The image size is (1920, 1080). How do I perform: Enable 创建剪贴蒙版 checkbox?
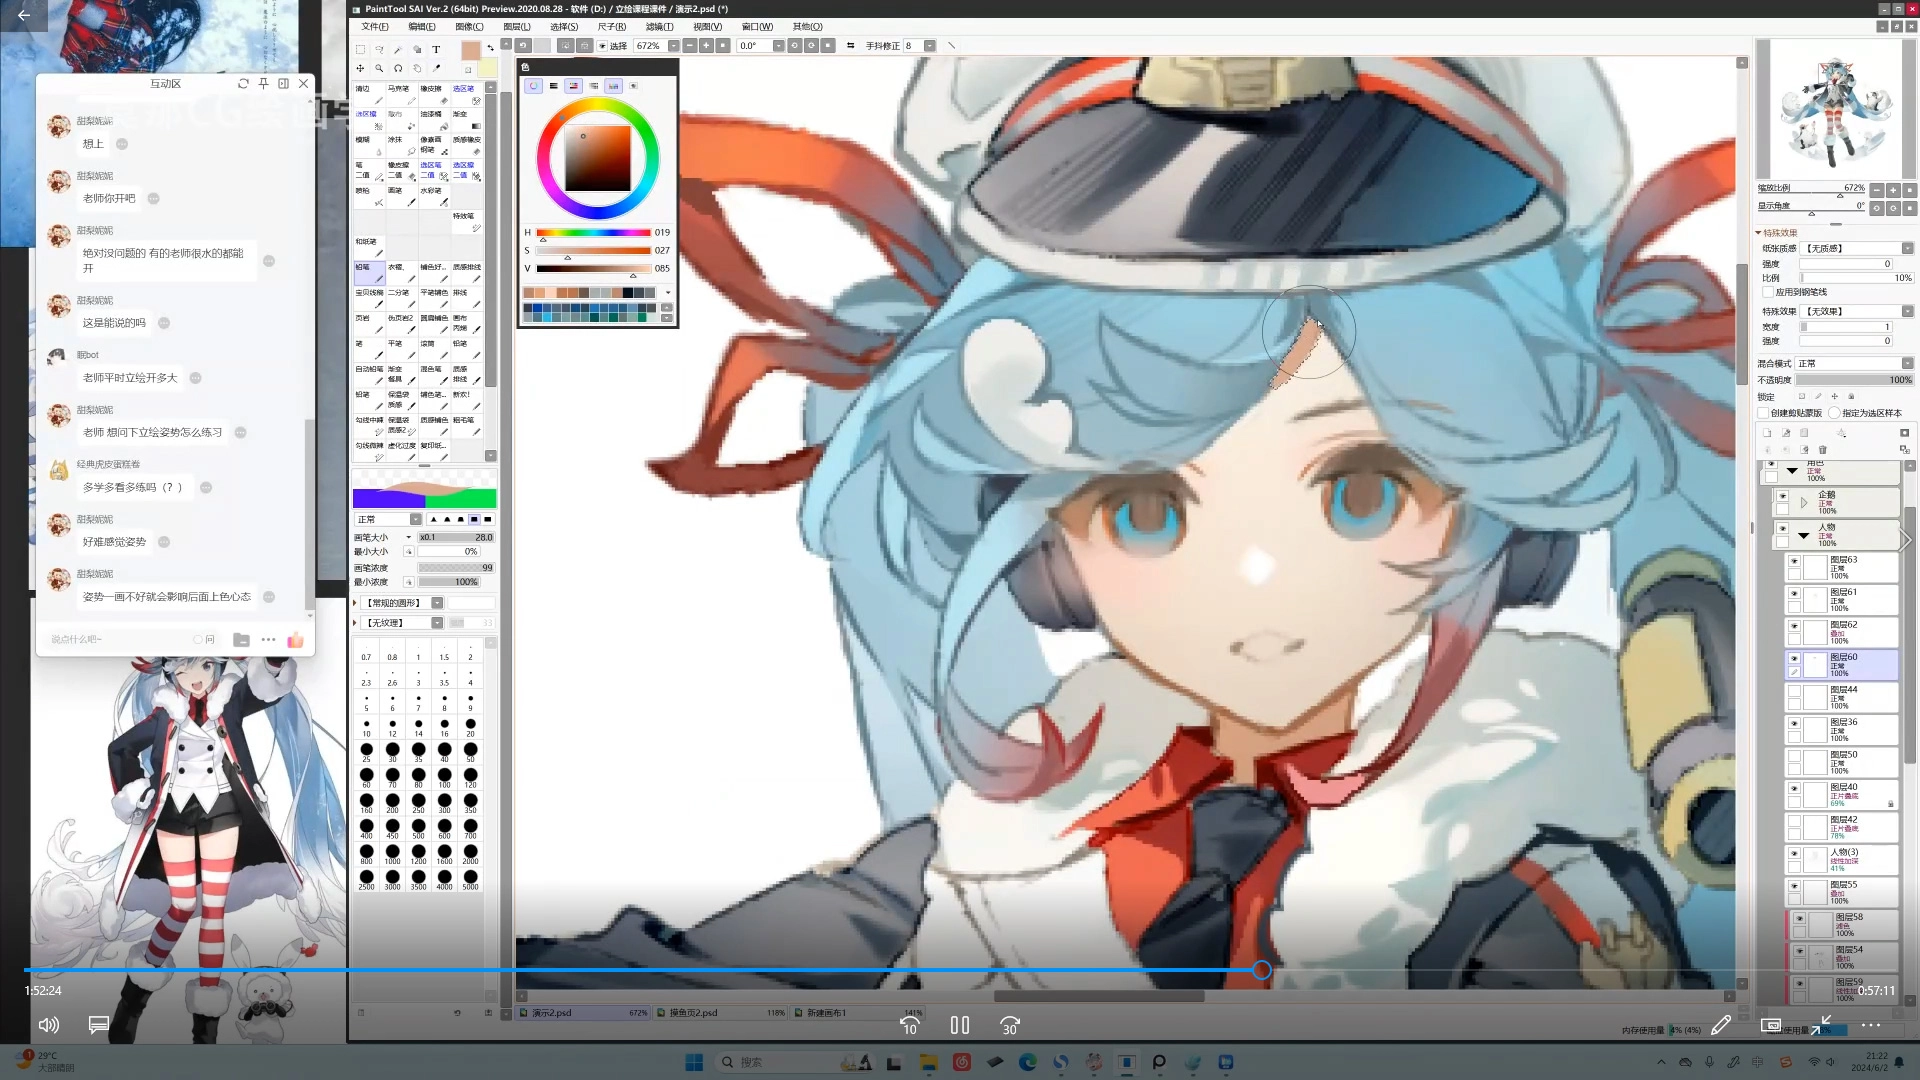pos(1764,413)
